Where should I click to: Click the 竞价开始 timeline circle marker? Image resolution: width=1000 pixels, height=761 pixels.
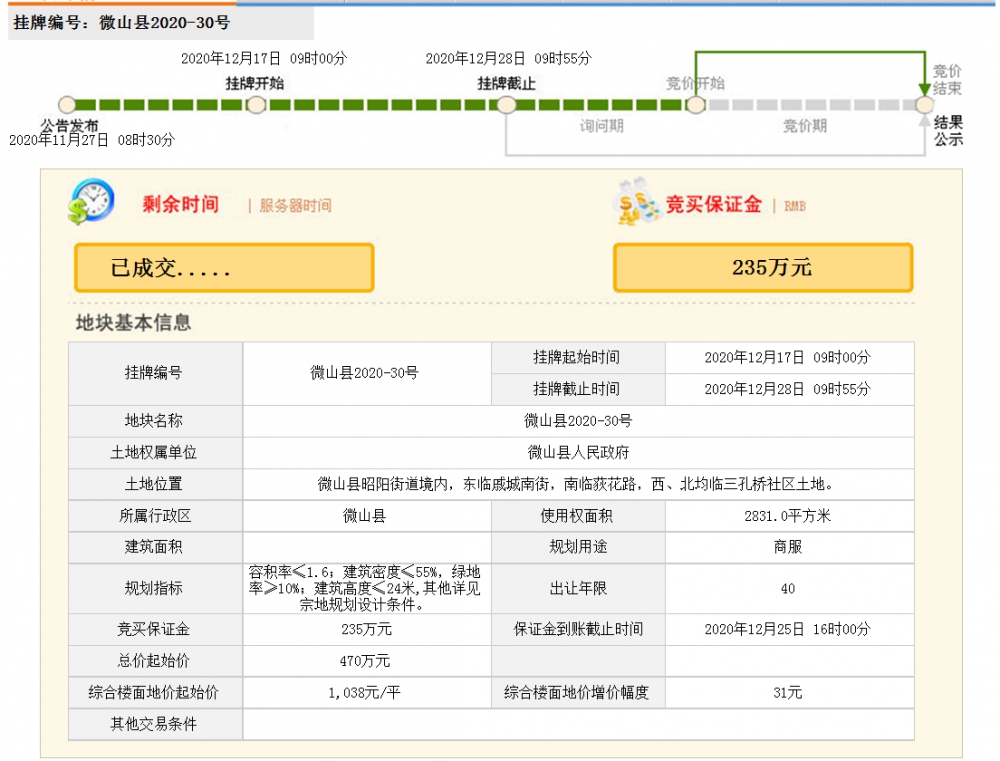(696, 105)
